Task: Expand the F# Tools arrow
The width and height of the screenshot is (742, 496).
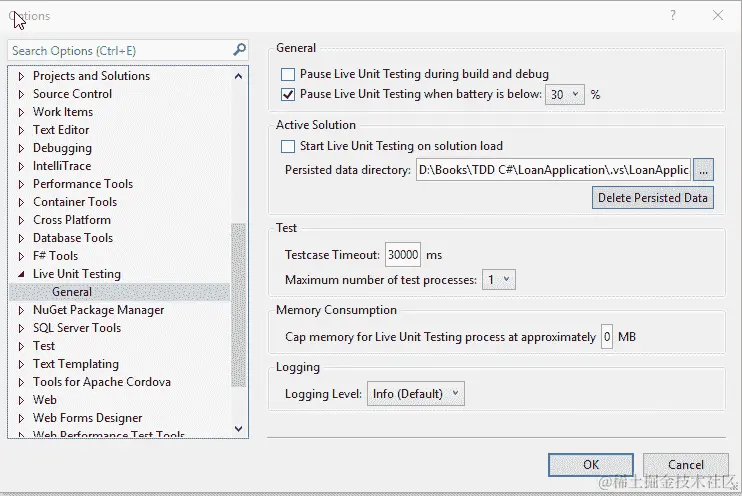Action: click(21, 256)
